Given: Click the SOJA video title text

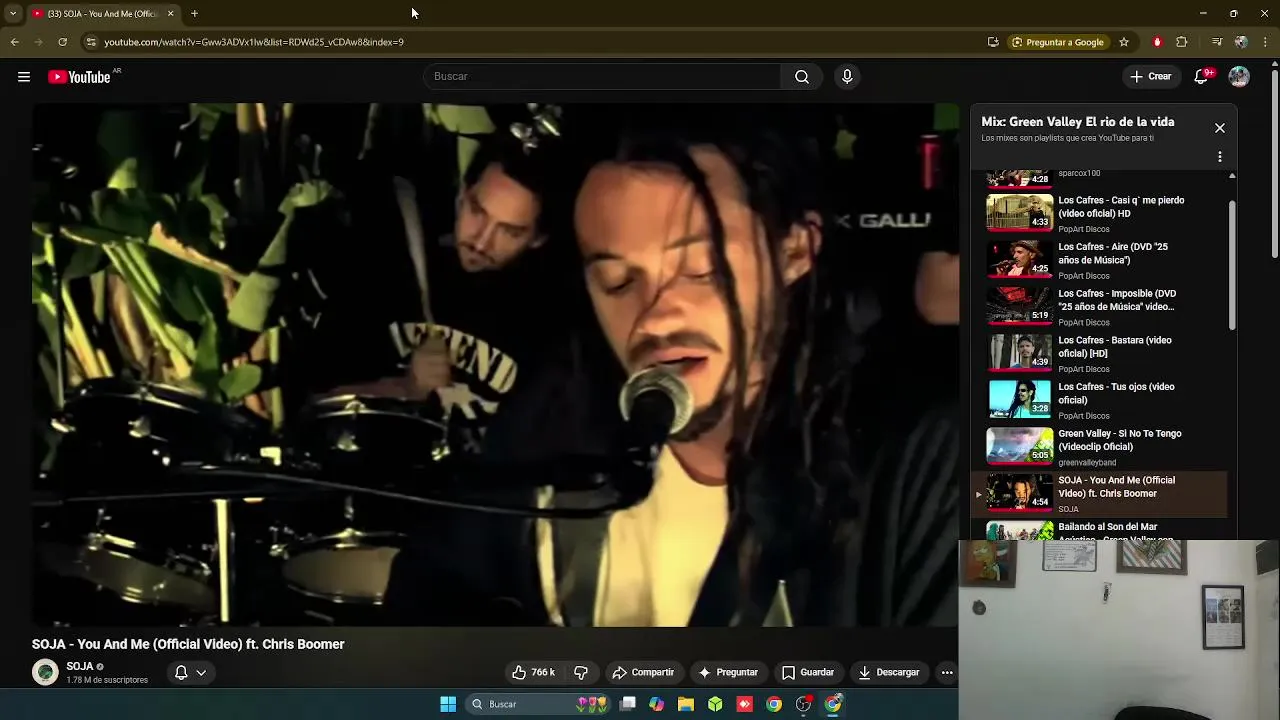Looking at the screenshot, I should (x=188, y=644).
